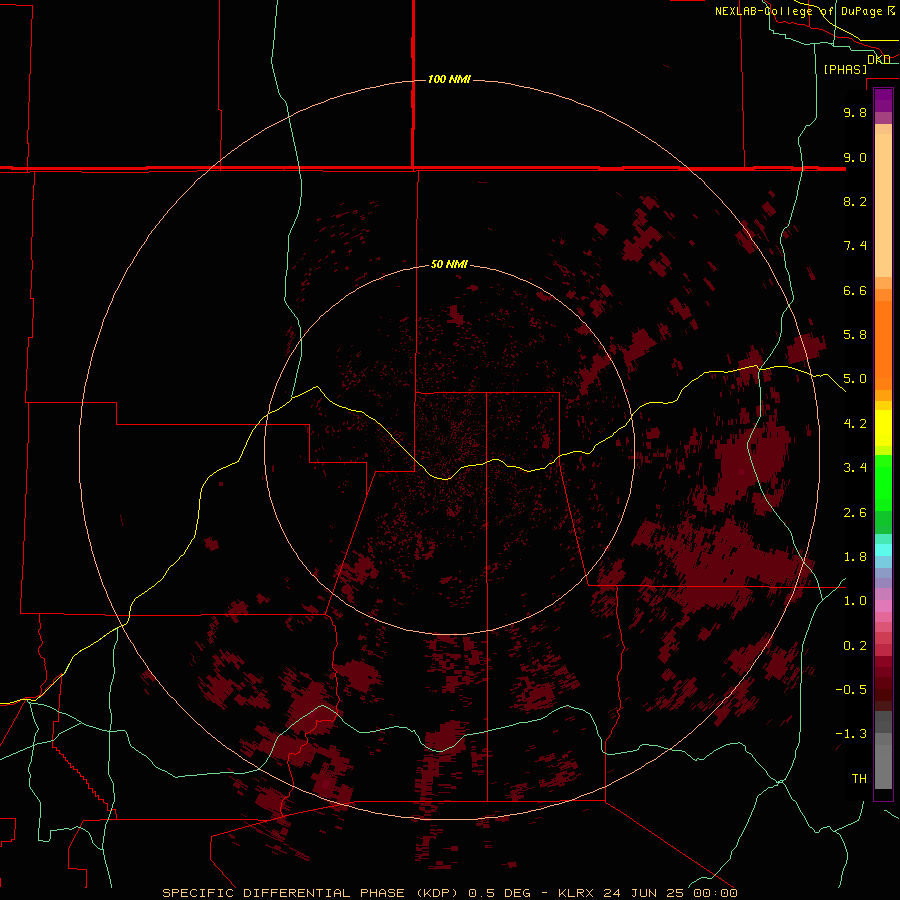Click the 8.2 value on color scale
The width and height of the screenshot is (900, 900).
pyautogui.click(x=855, y=201)
